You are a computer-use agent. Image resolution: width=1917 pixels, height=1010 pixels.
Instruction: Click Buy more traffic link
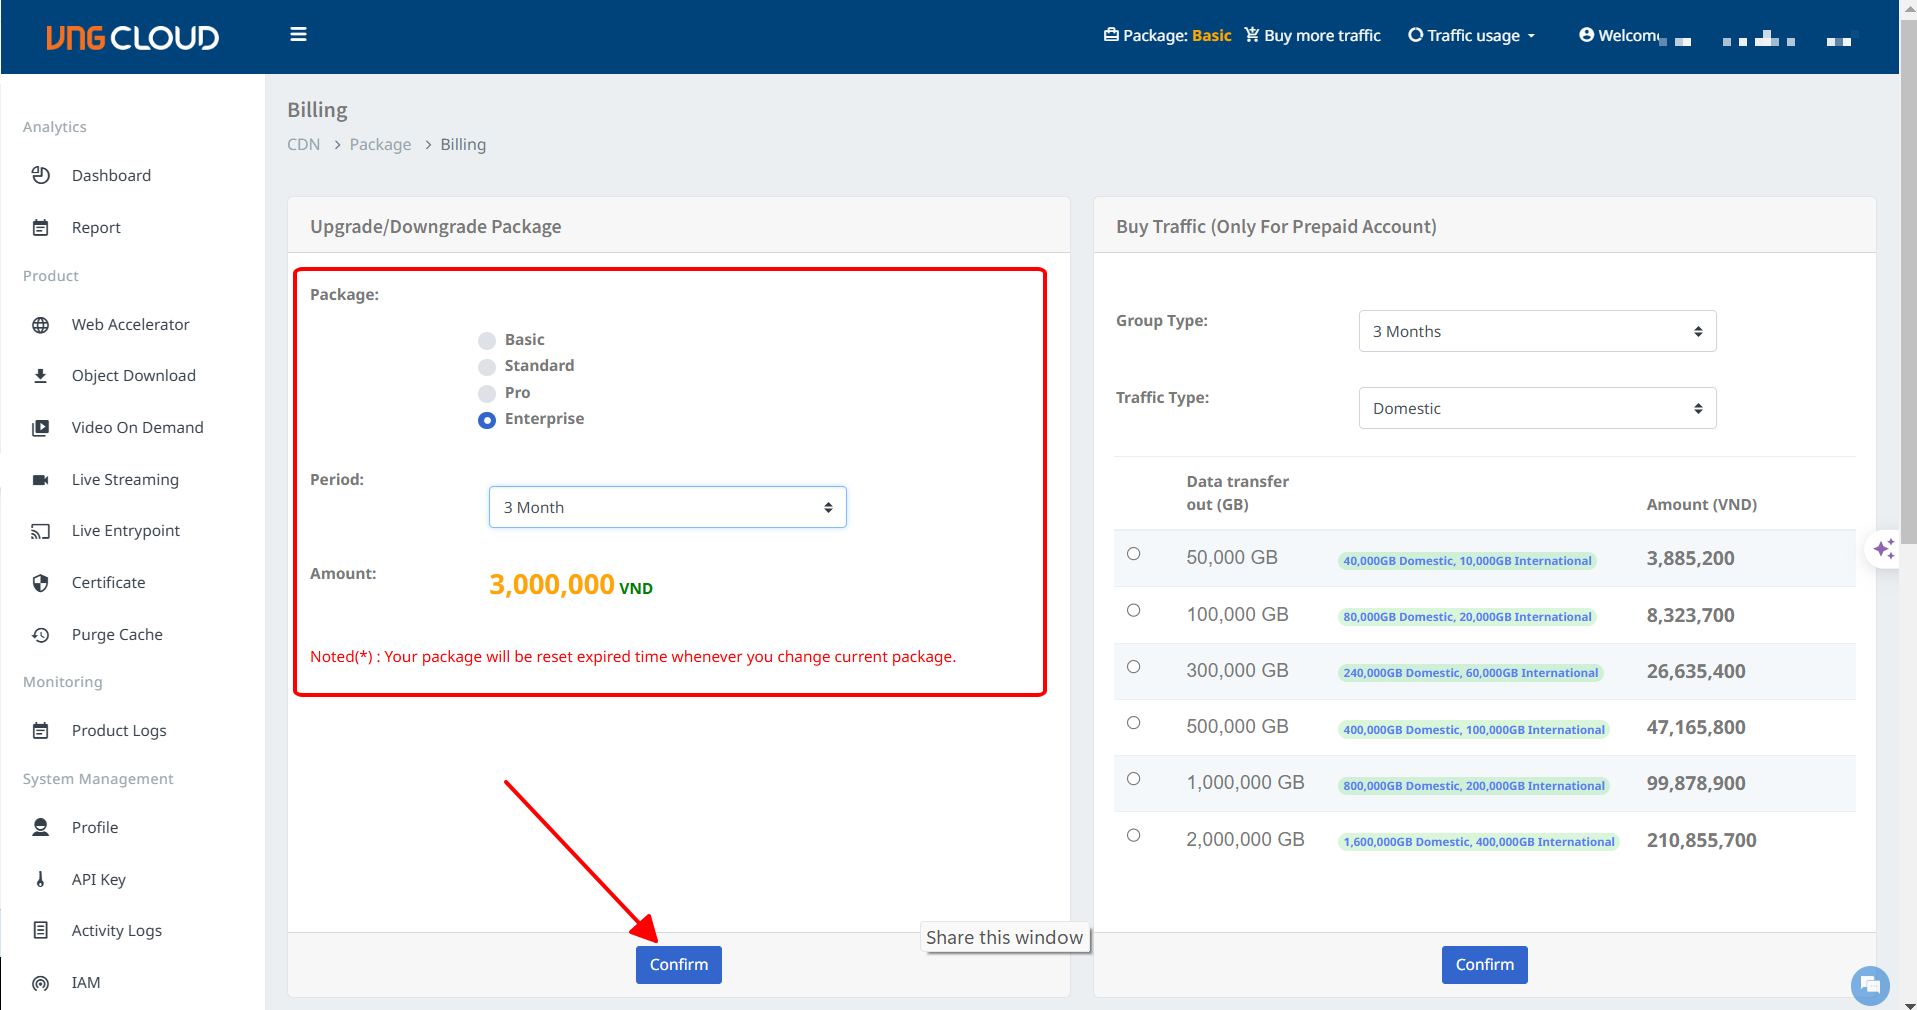point(1312,36)
